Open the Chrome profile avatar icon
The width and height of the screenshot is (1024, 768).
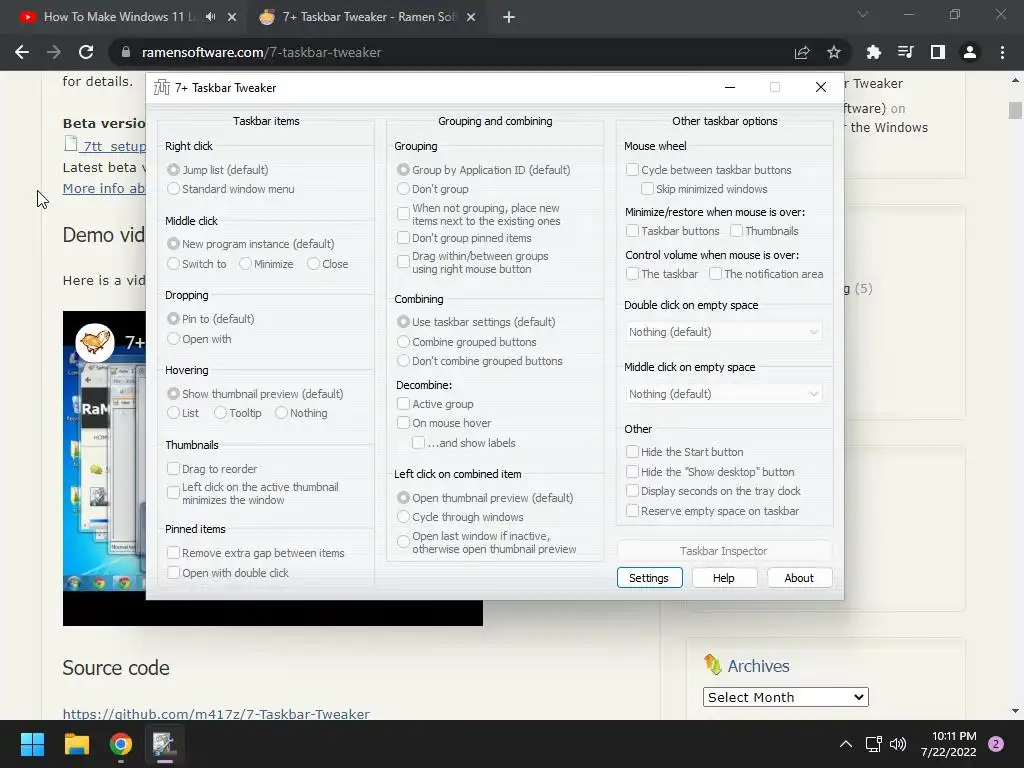click(x=969, y=52)
